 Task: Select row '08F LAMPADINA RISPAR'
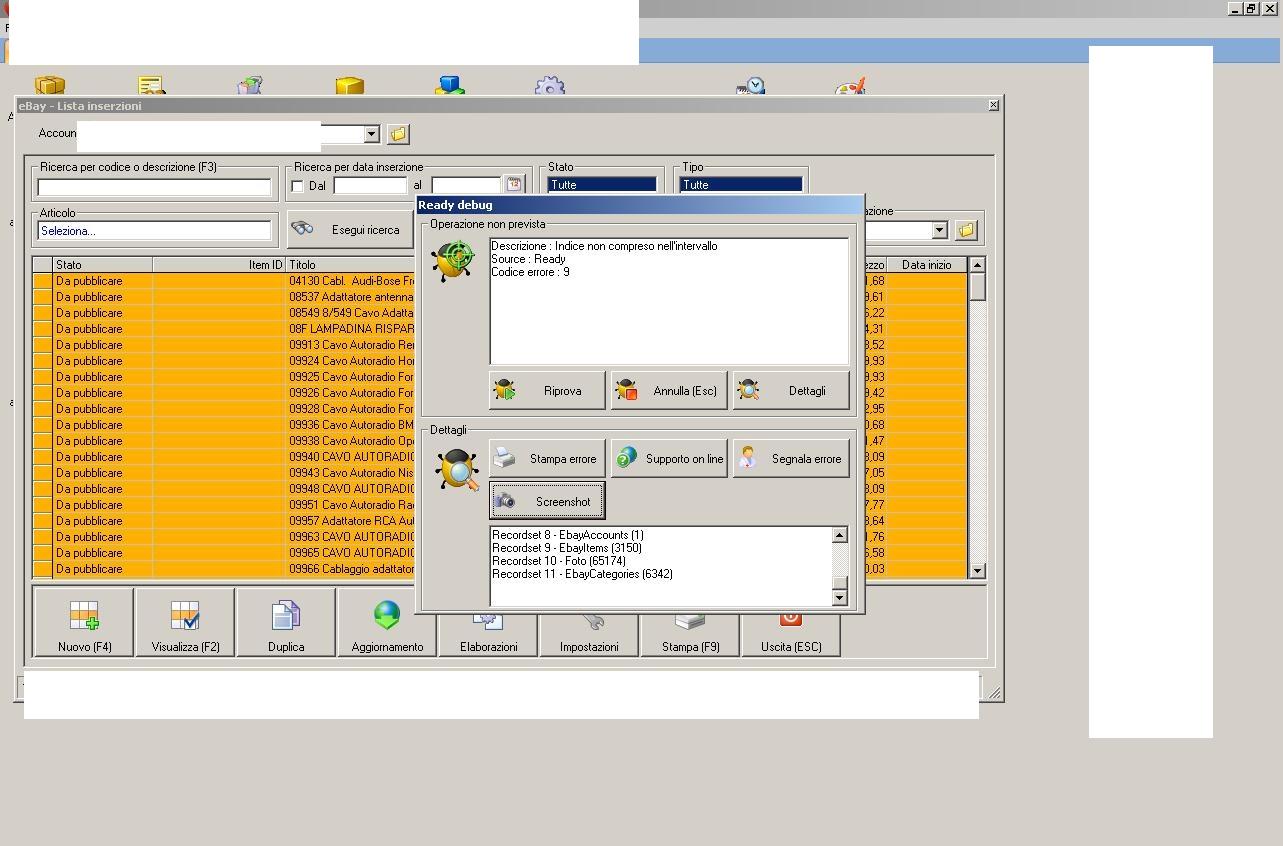223,329
